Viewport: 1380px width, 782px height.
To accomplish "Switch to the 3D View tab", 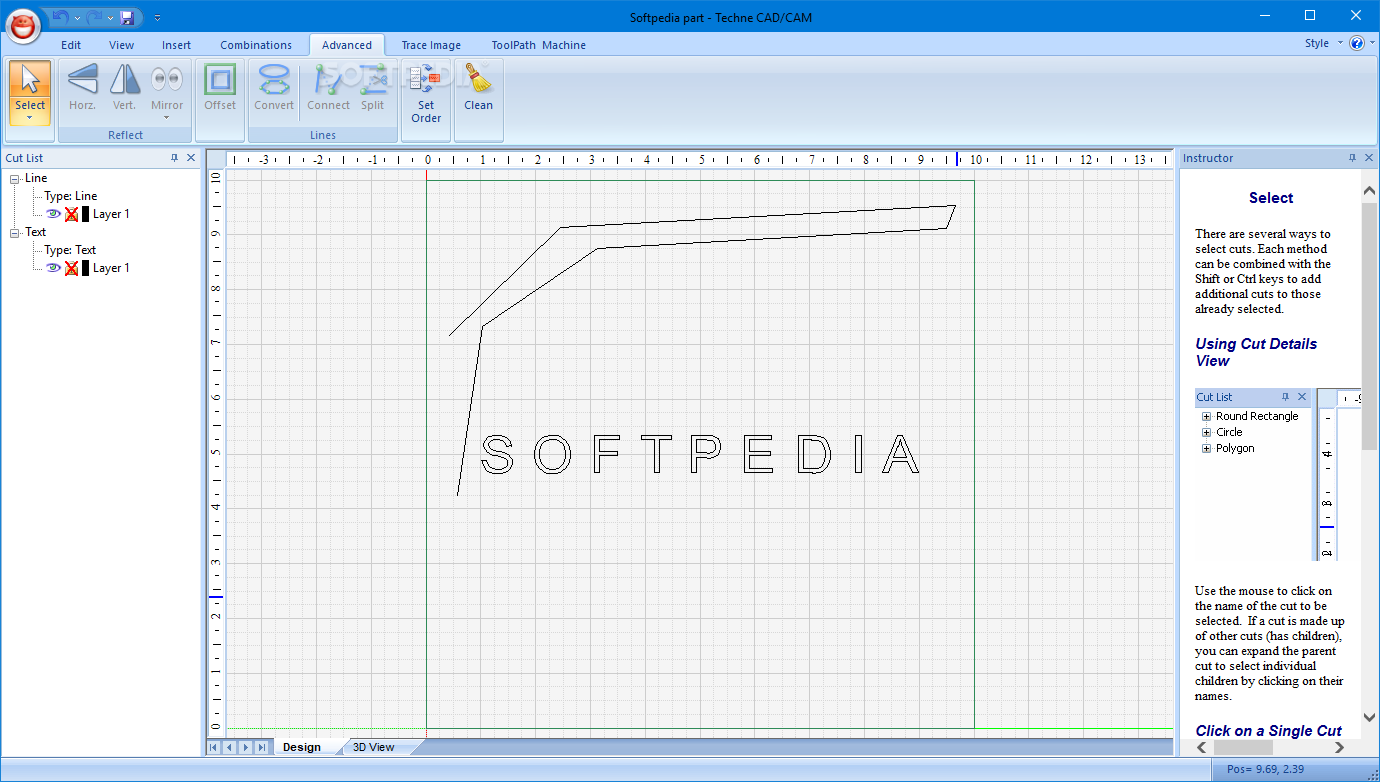I will 374,747.
